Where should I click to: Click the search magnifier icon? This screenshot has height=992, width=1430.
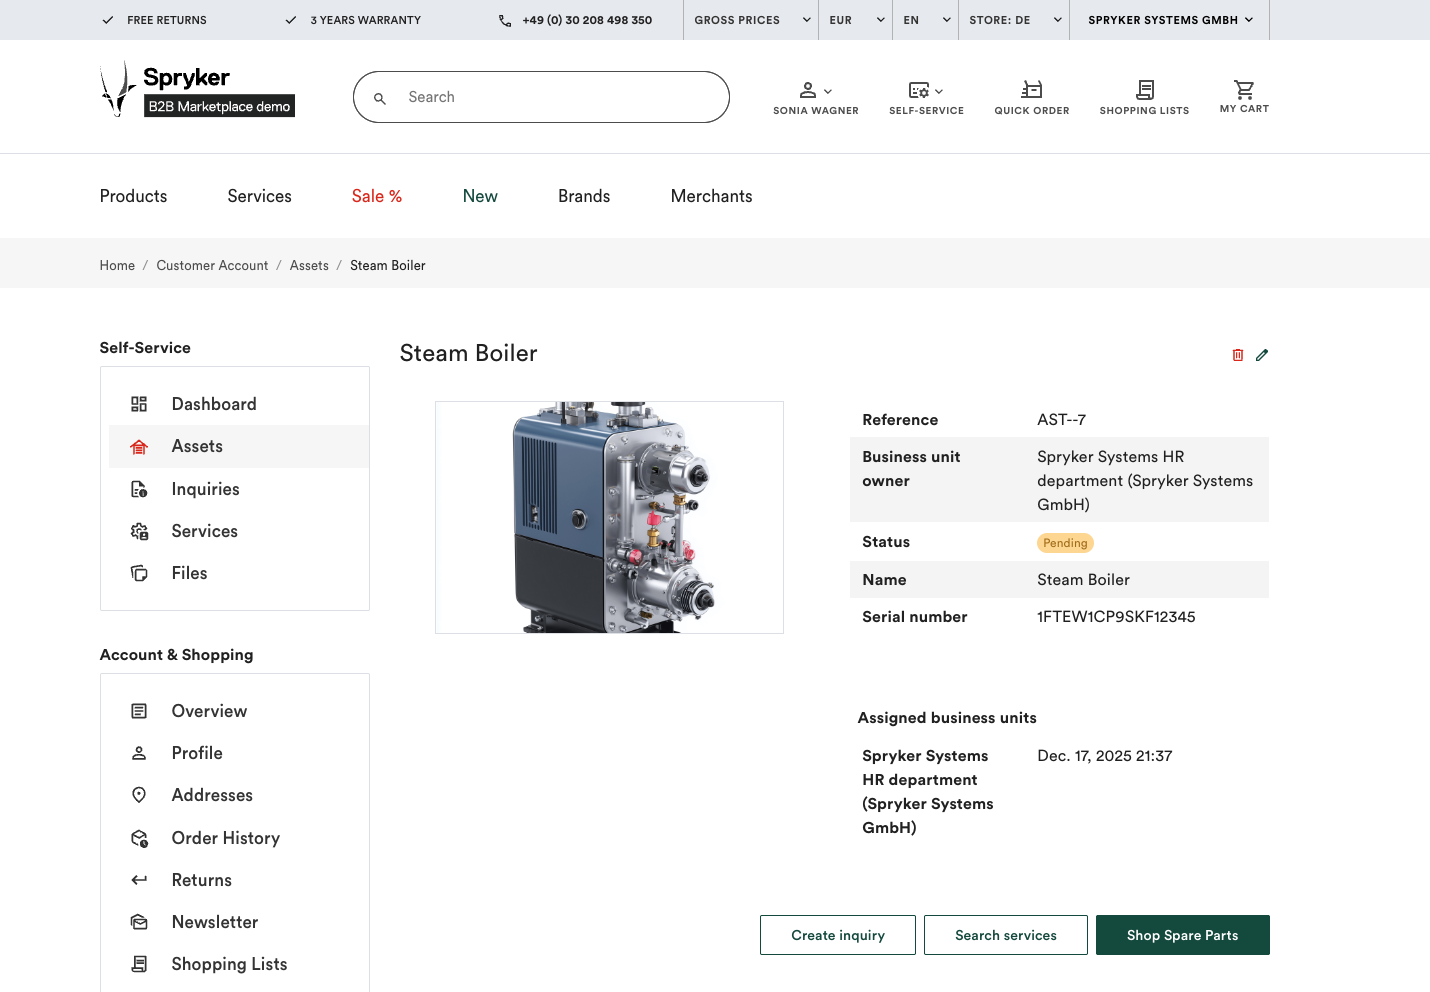coord(380,98)
